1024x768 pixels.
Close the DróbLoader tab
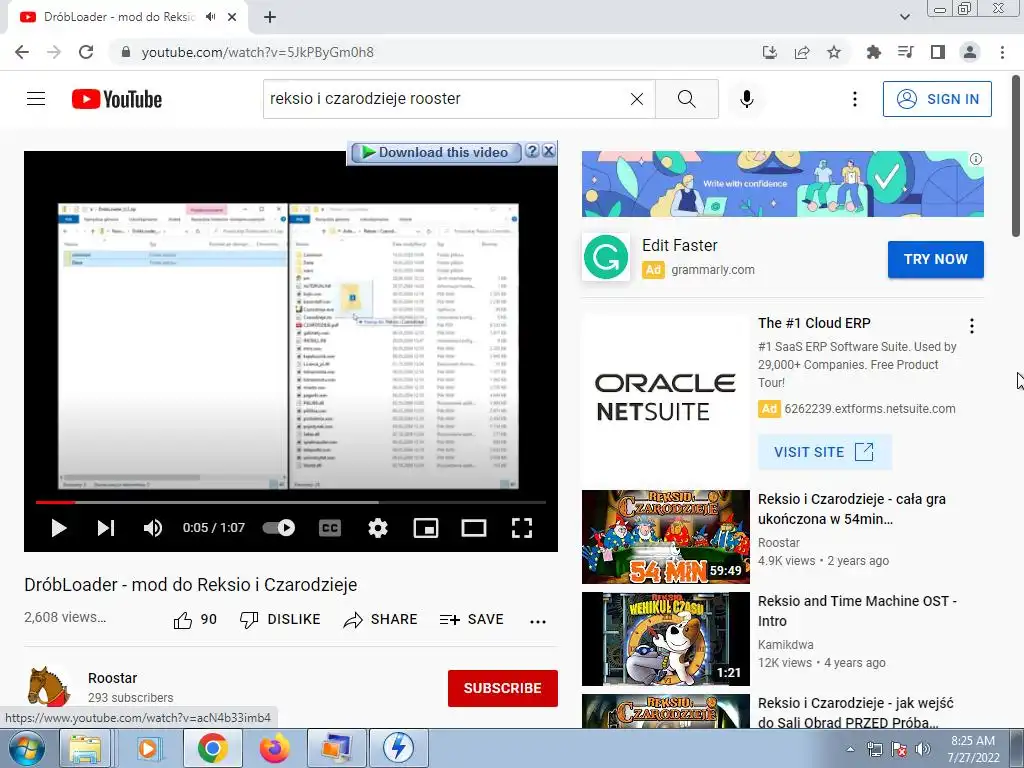click(x=232, y=17)
